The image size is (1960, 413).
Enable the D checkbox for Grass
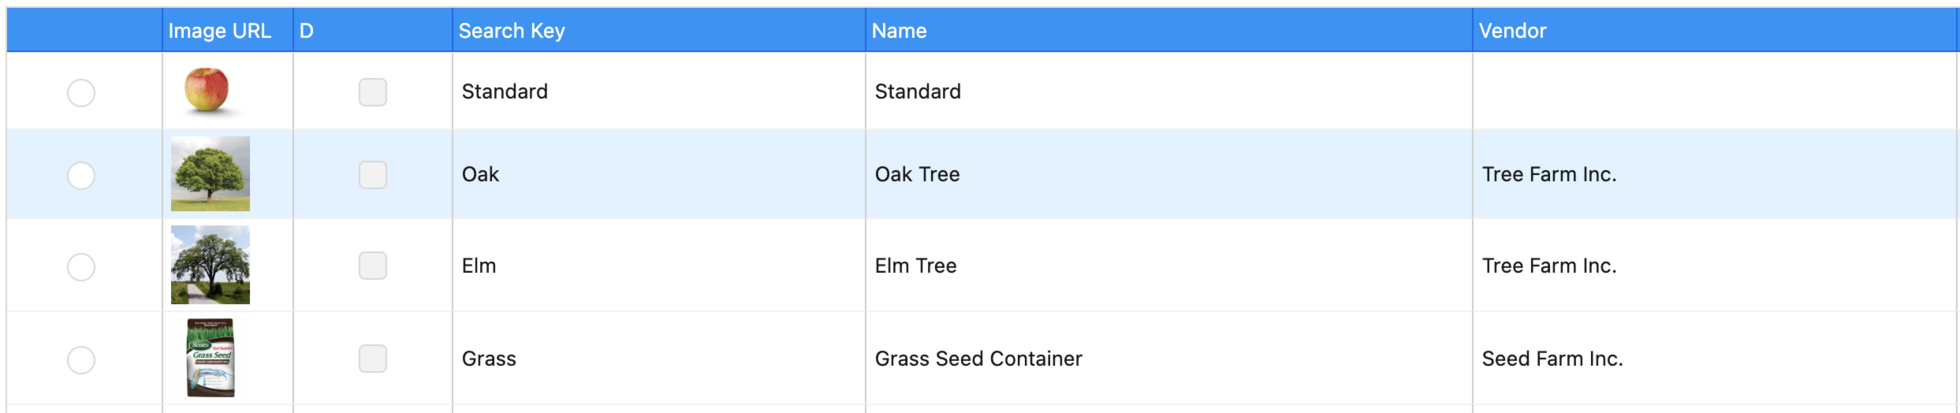click(373, 359)
